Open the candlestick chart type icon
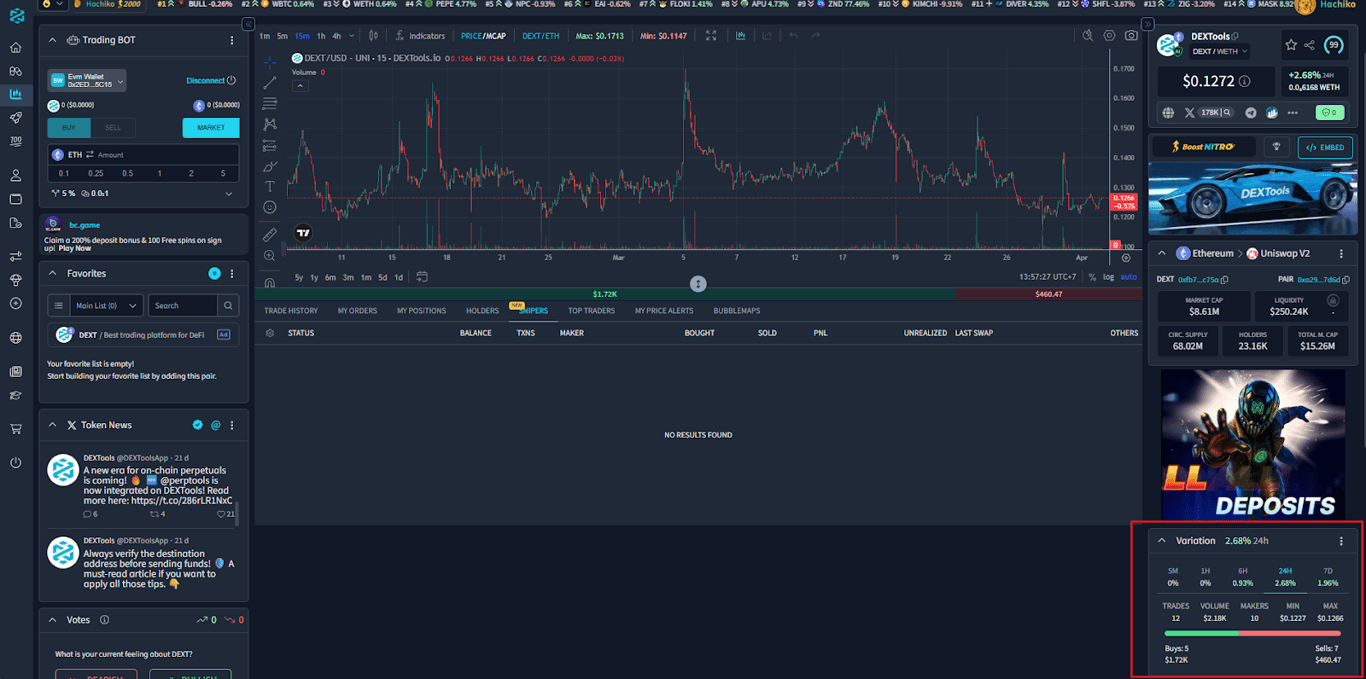The width and height of the screenshot is (1366, 679). click(x=373, y=36)
